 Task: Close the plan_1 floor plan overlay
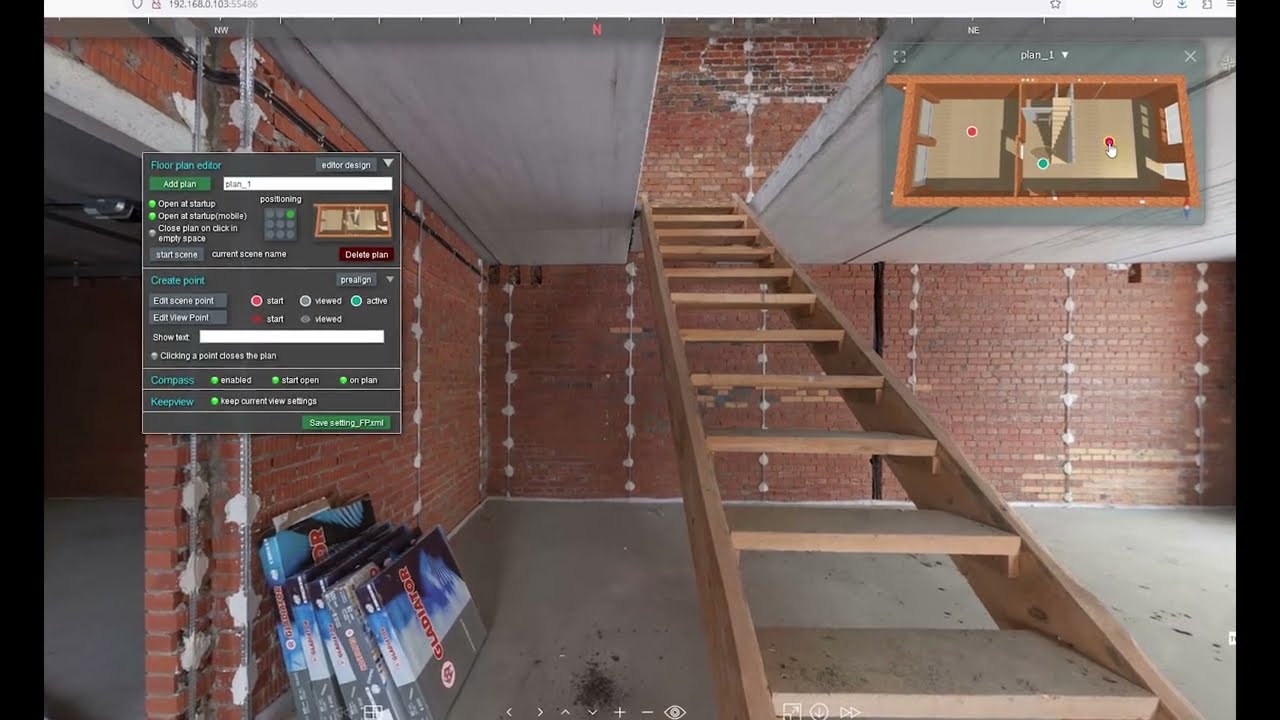(1190, 56)
